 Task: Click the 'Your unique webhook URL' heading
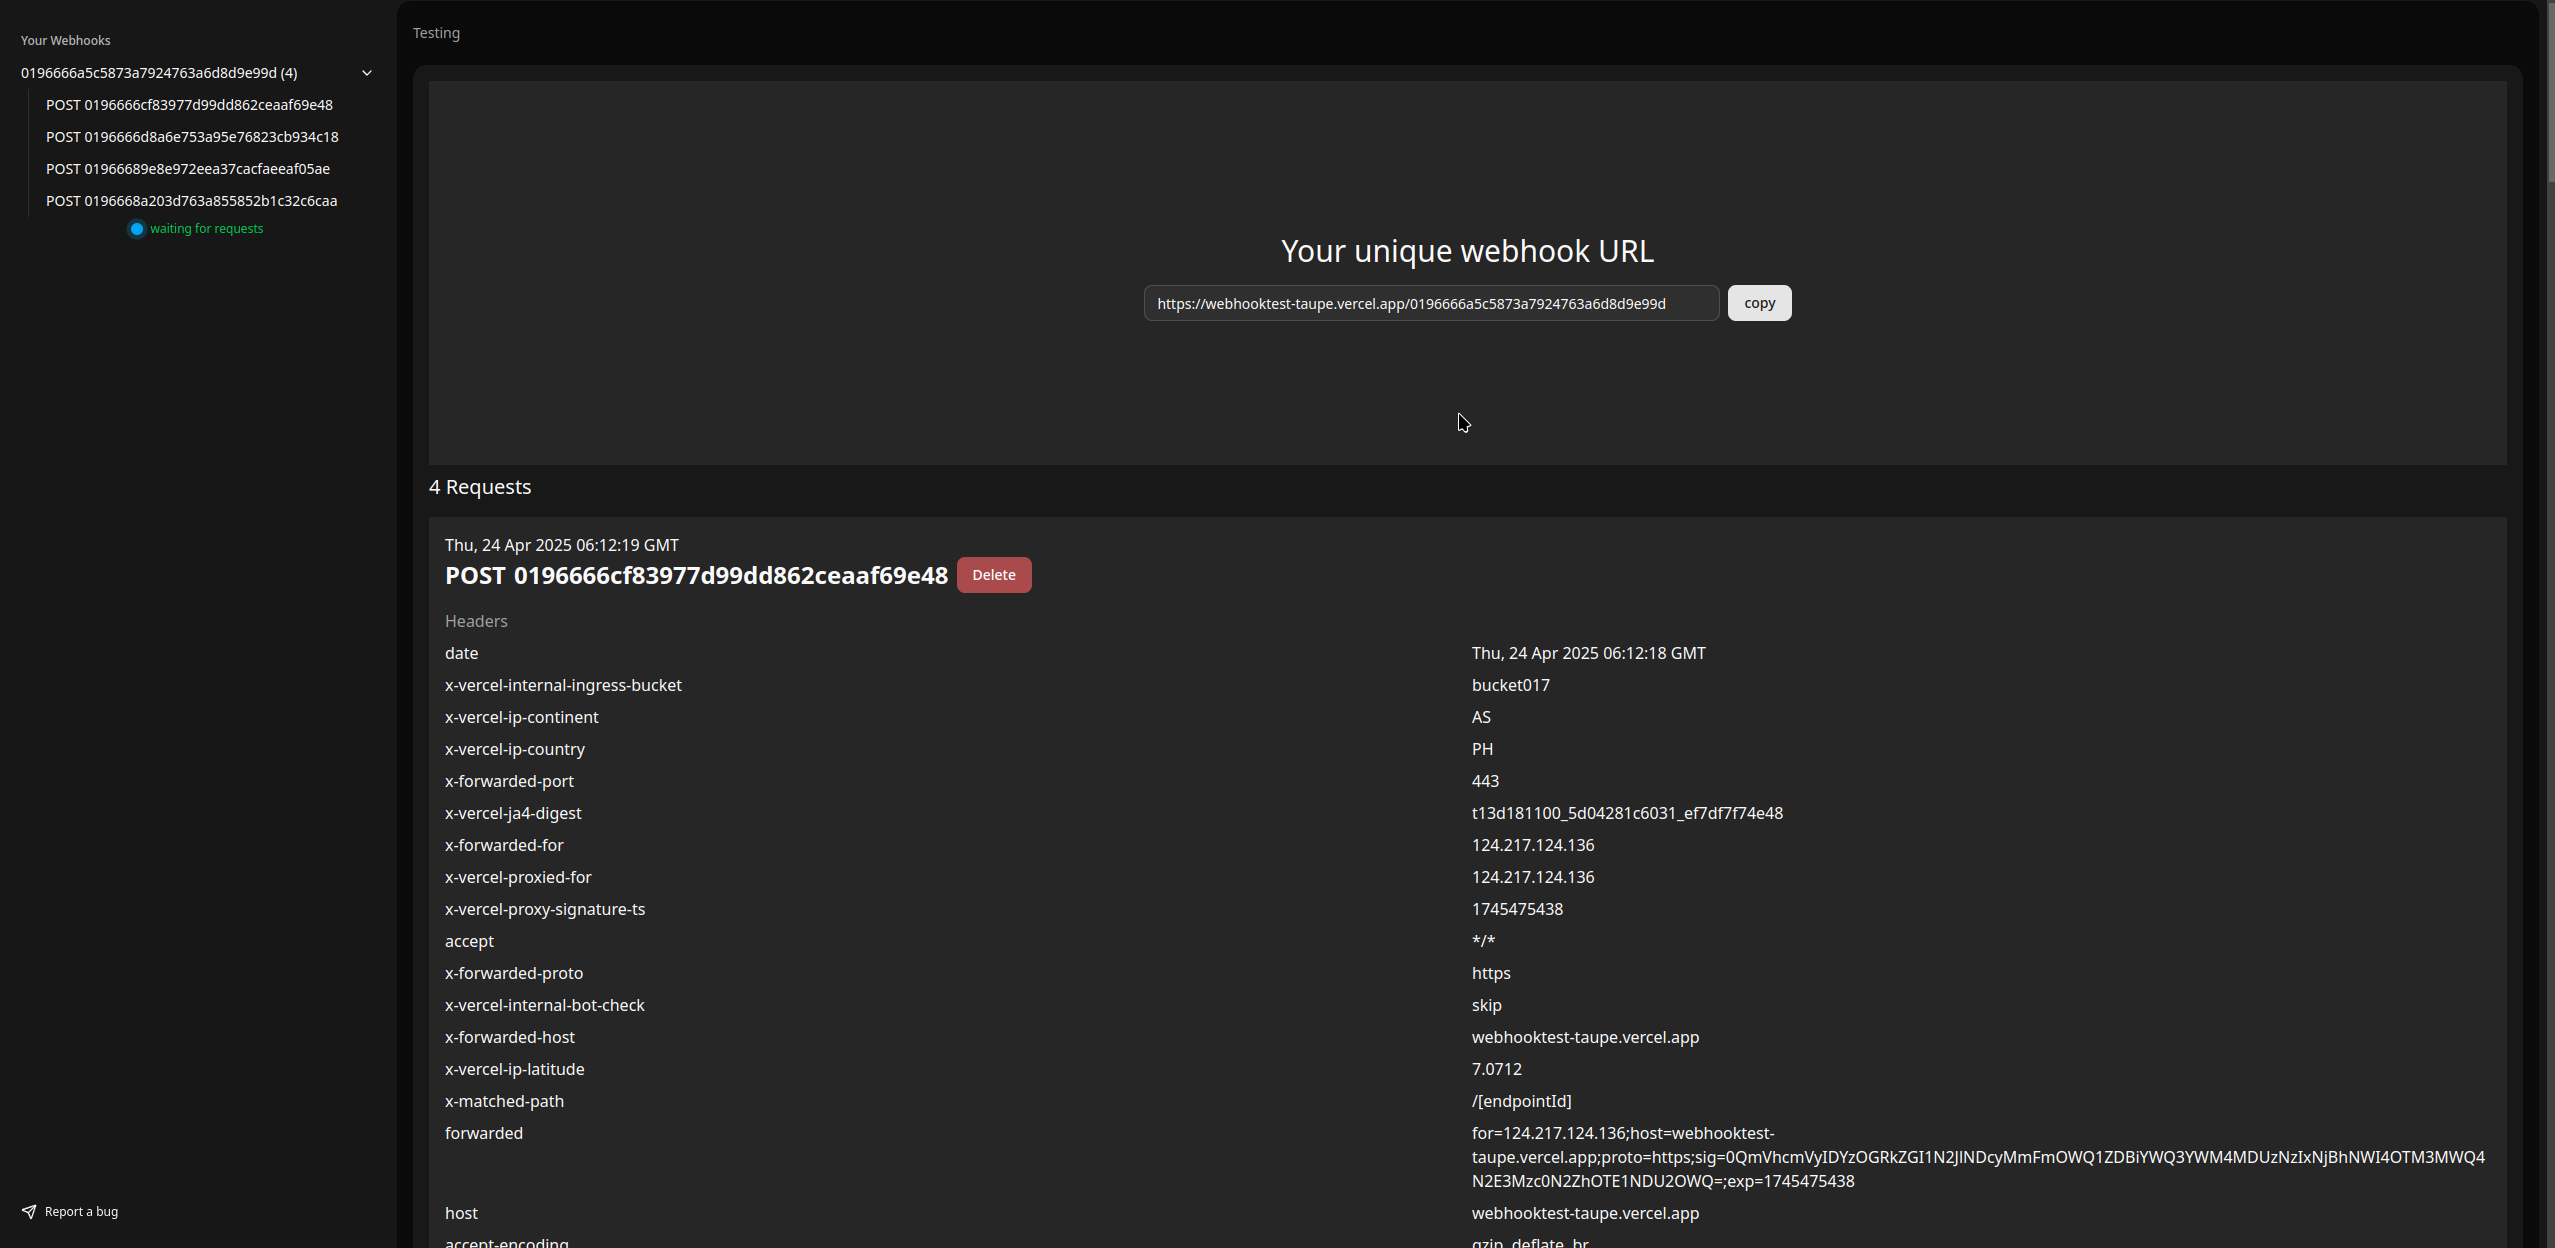pos(1467,251)
